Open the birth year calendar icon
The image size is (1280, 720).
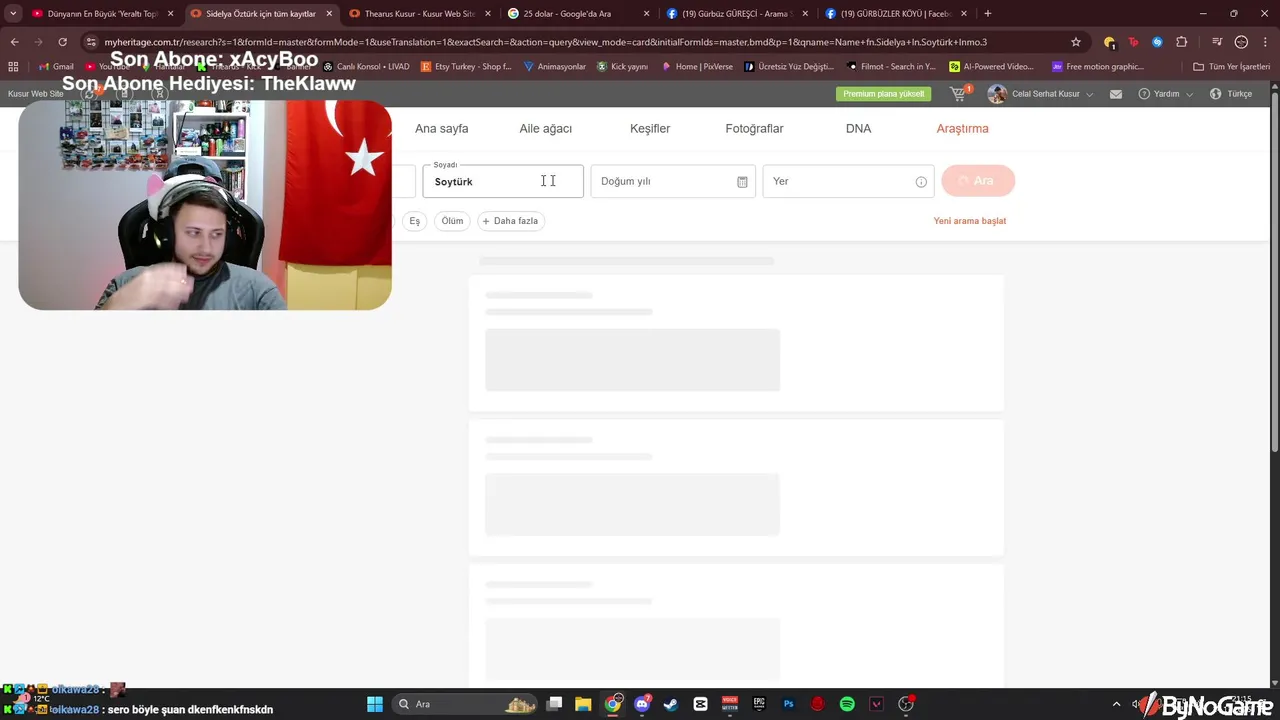742,182
